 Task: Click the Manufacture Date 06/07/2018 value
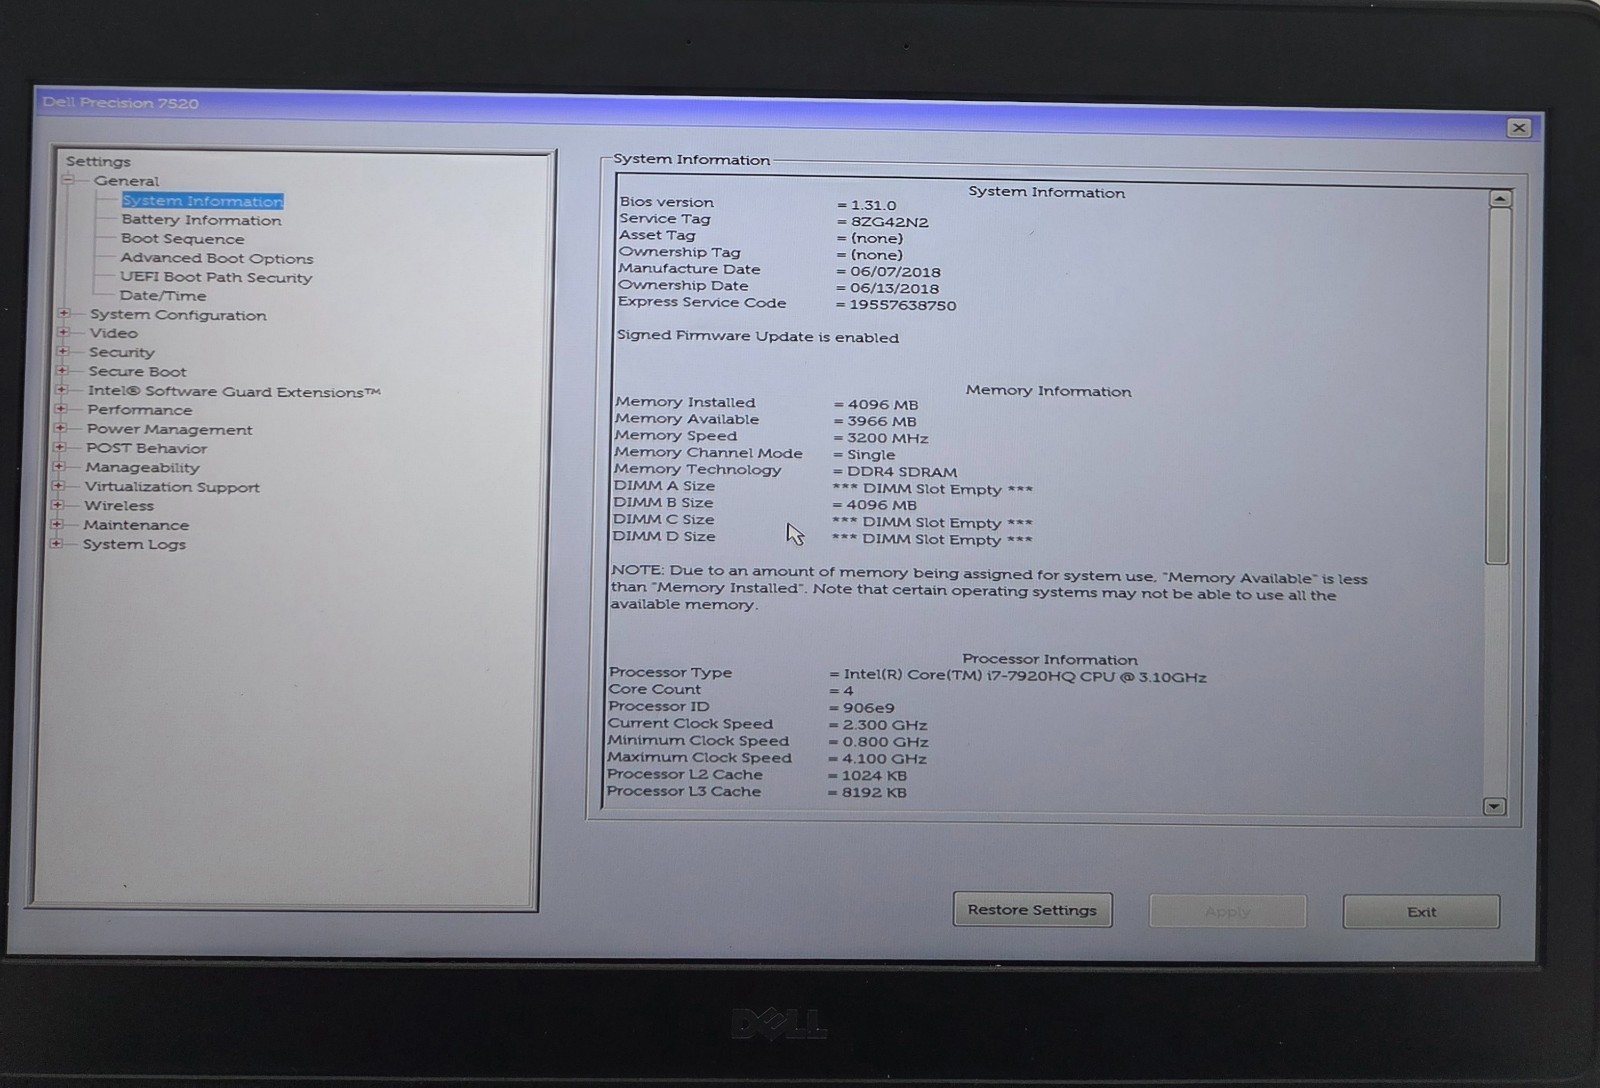click(894, 272)
